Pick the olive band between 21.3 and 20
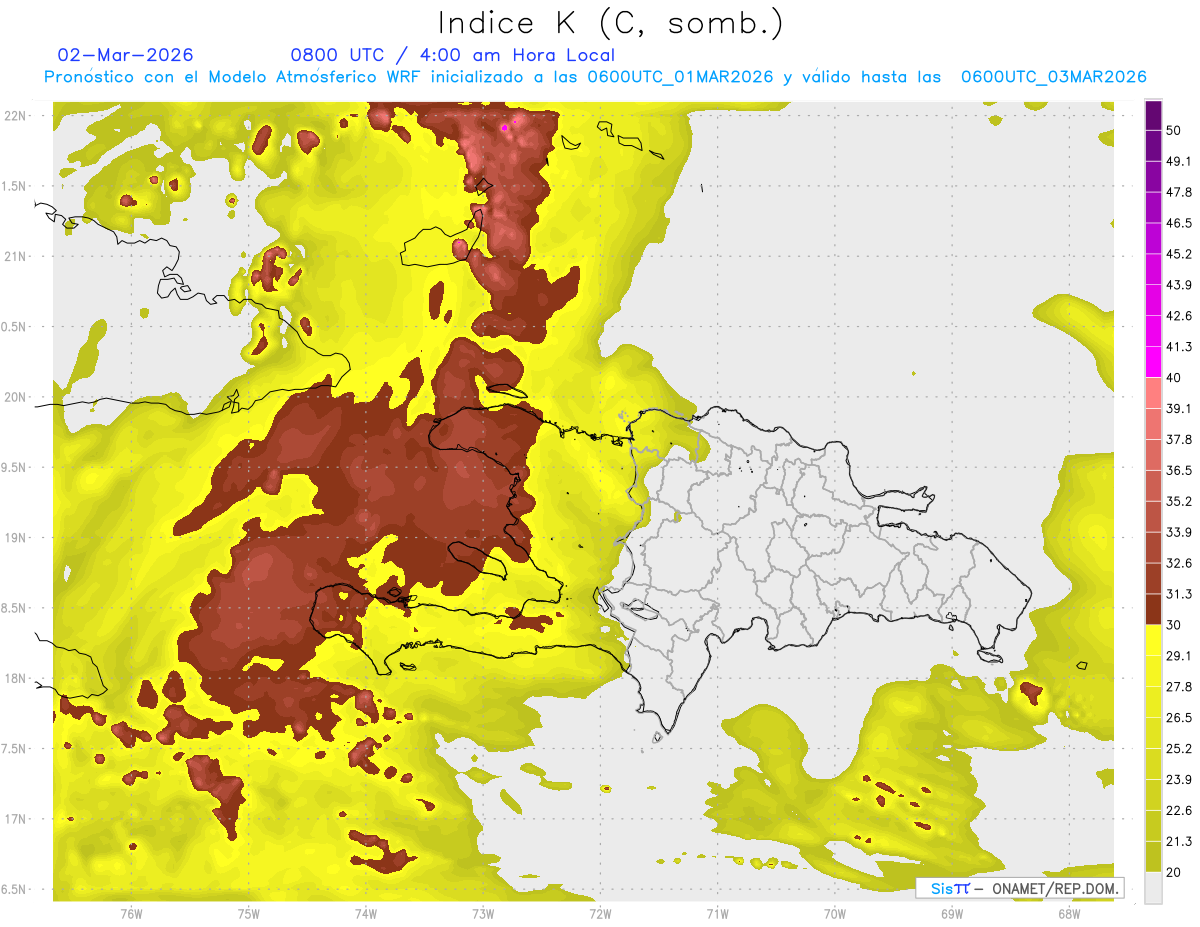Viewport: 1200px width, 927px height. tap(1153, 855)
